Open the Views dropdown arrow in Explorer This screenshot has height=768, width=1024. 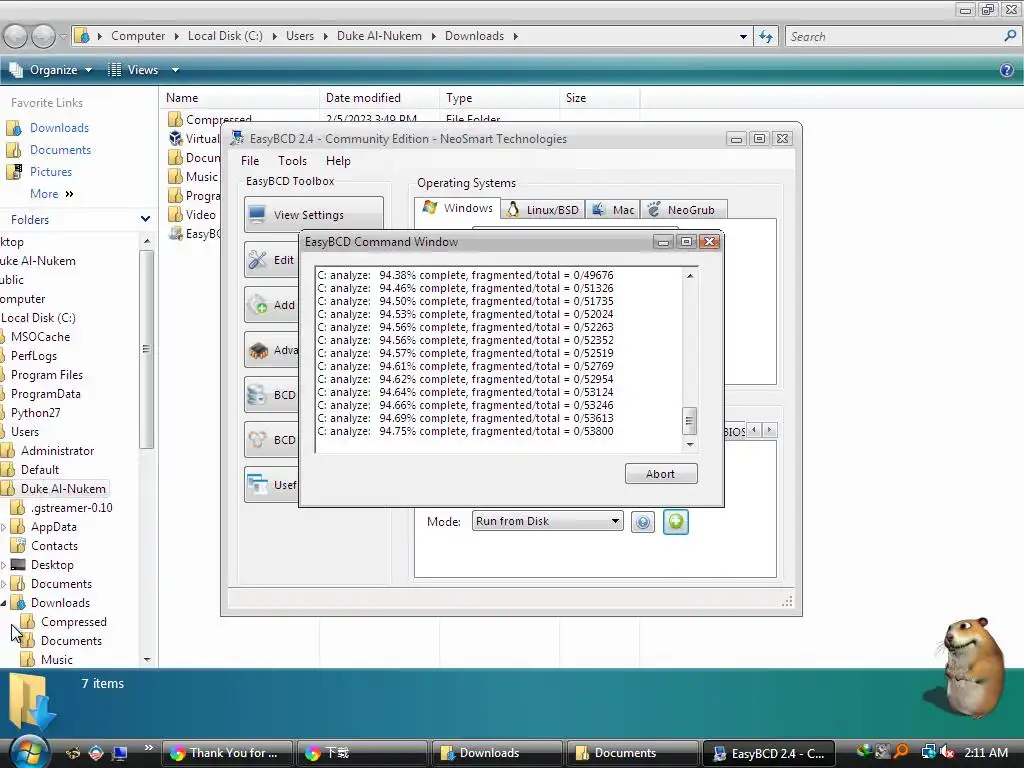point(175,70)
